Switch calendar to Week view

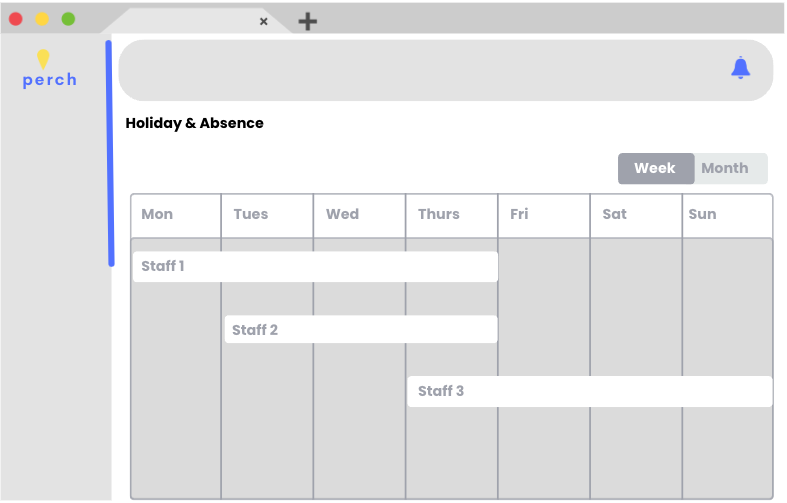(655, 168)
